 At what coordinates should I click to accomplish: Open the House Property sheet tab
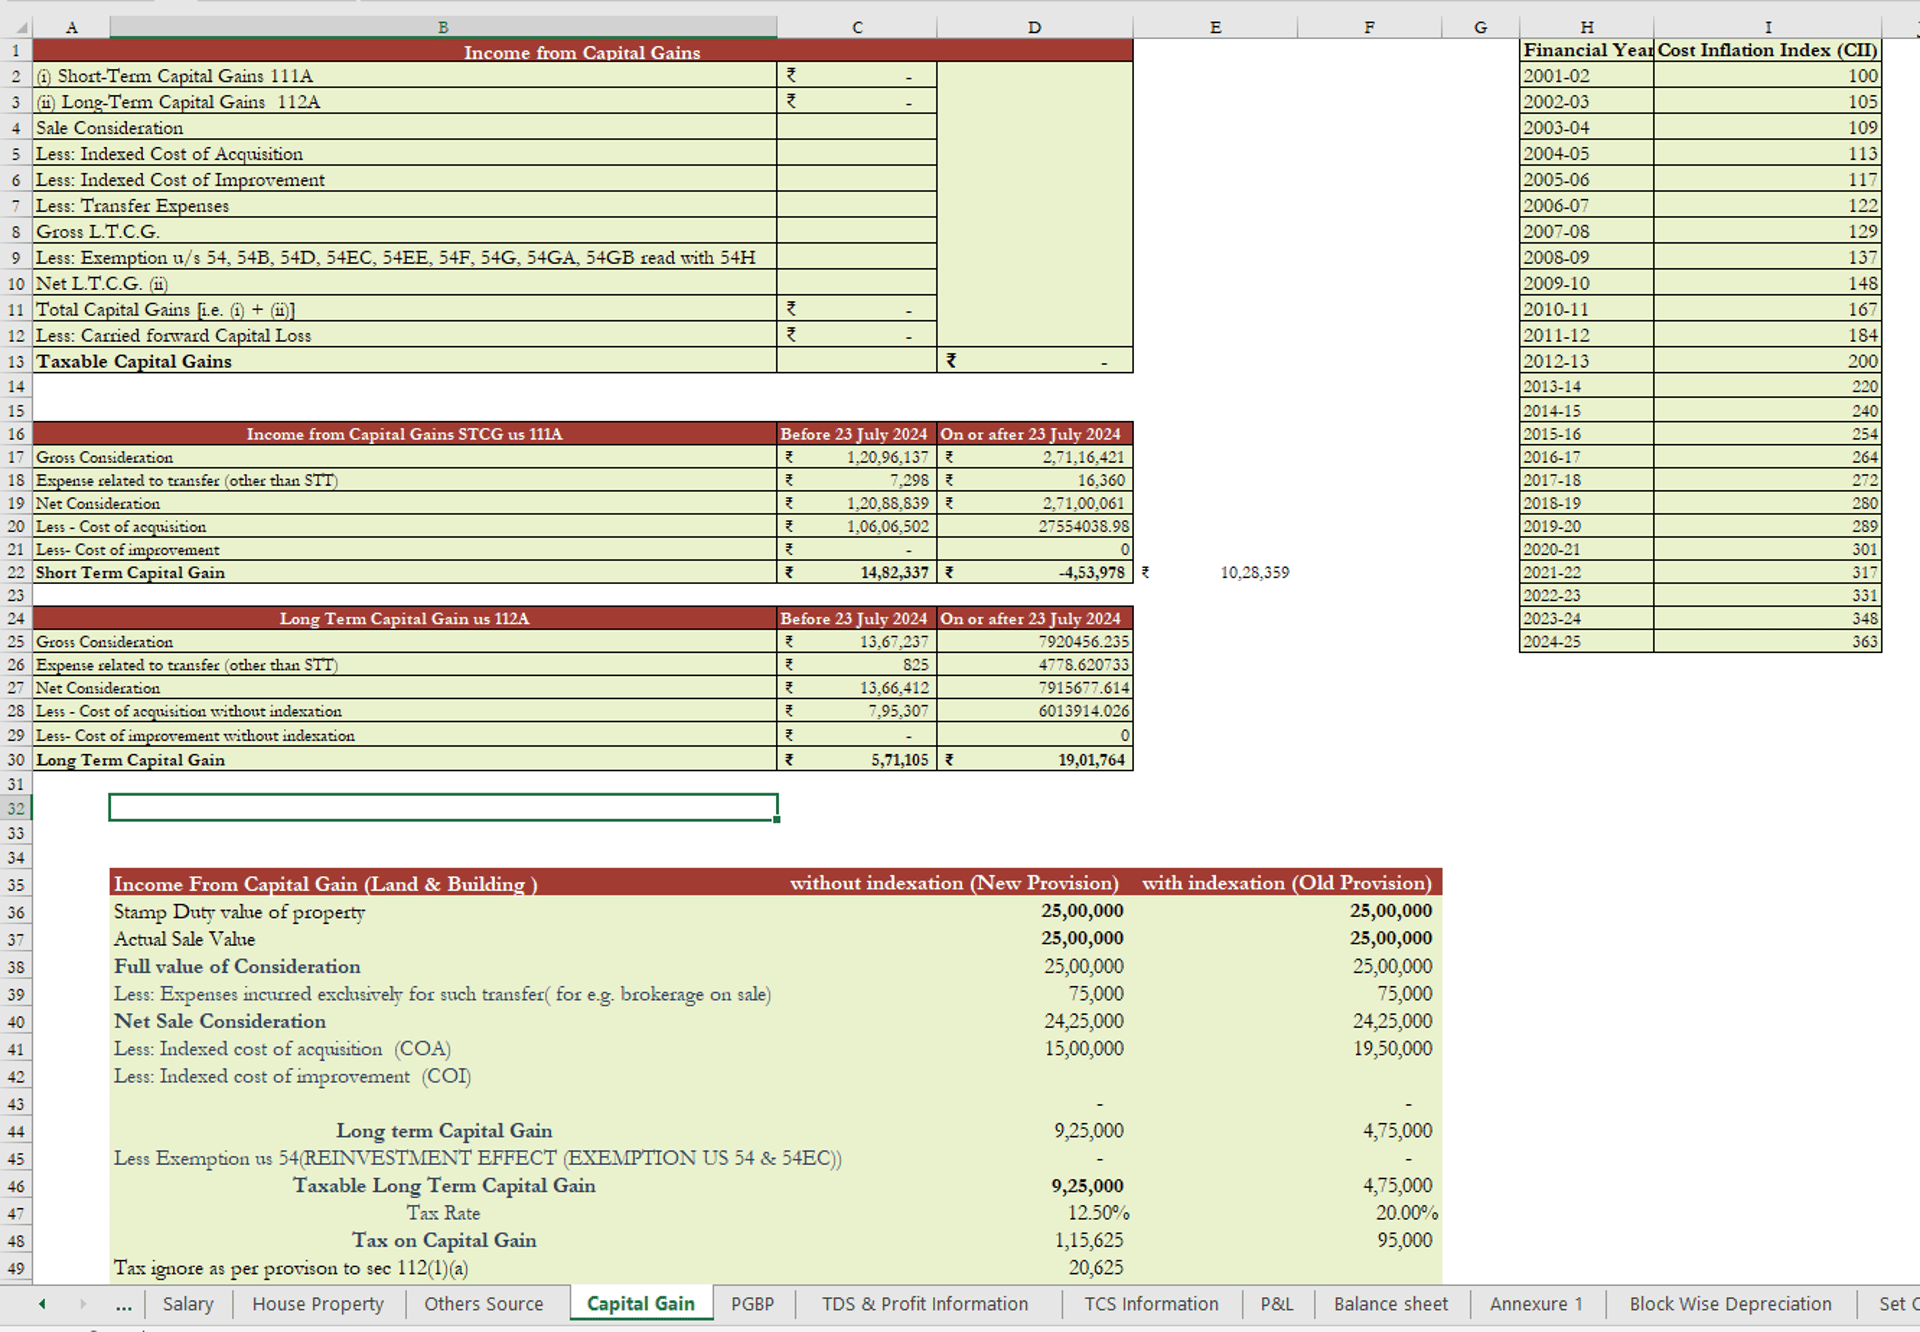(317, 1304)
